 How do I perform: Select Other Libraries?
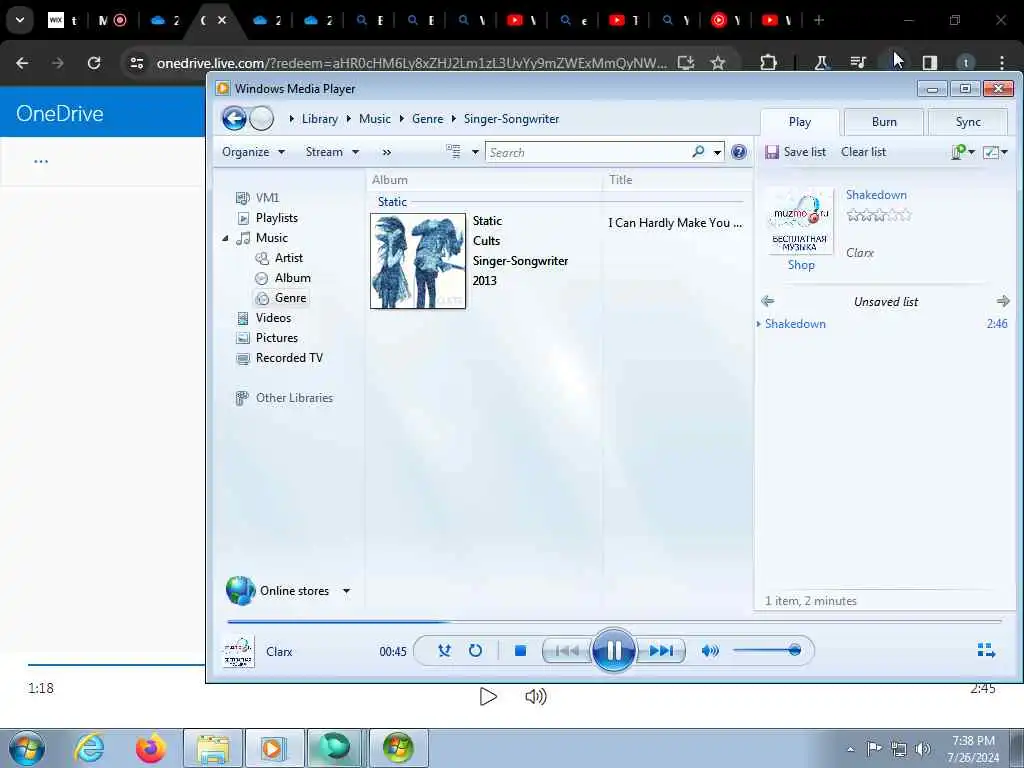[x=294, y=398]
